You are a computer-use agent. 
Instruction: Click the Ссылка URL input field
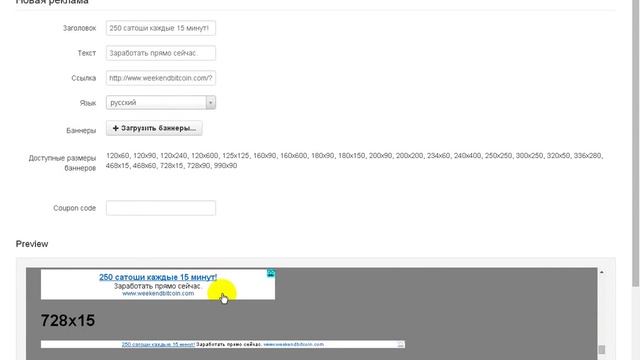161,78
